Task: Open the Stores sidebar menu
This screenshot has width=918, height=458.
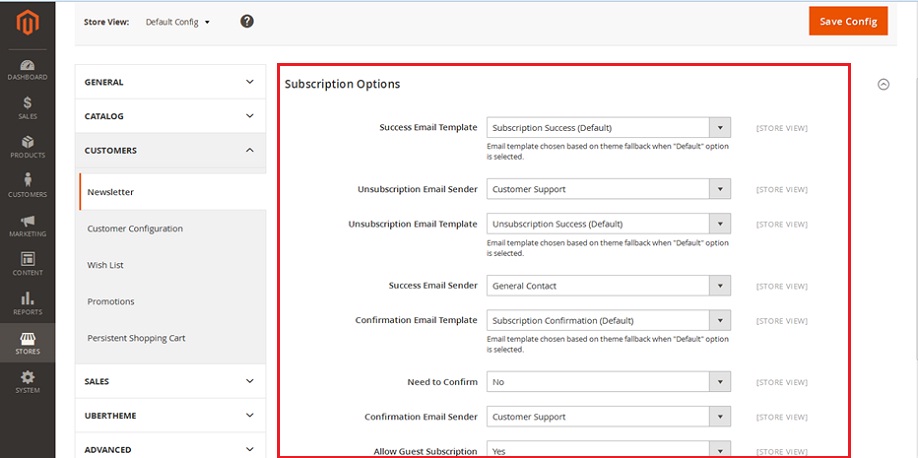Action: tap(28, 344)
